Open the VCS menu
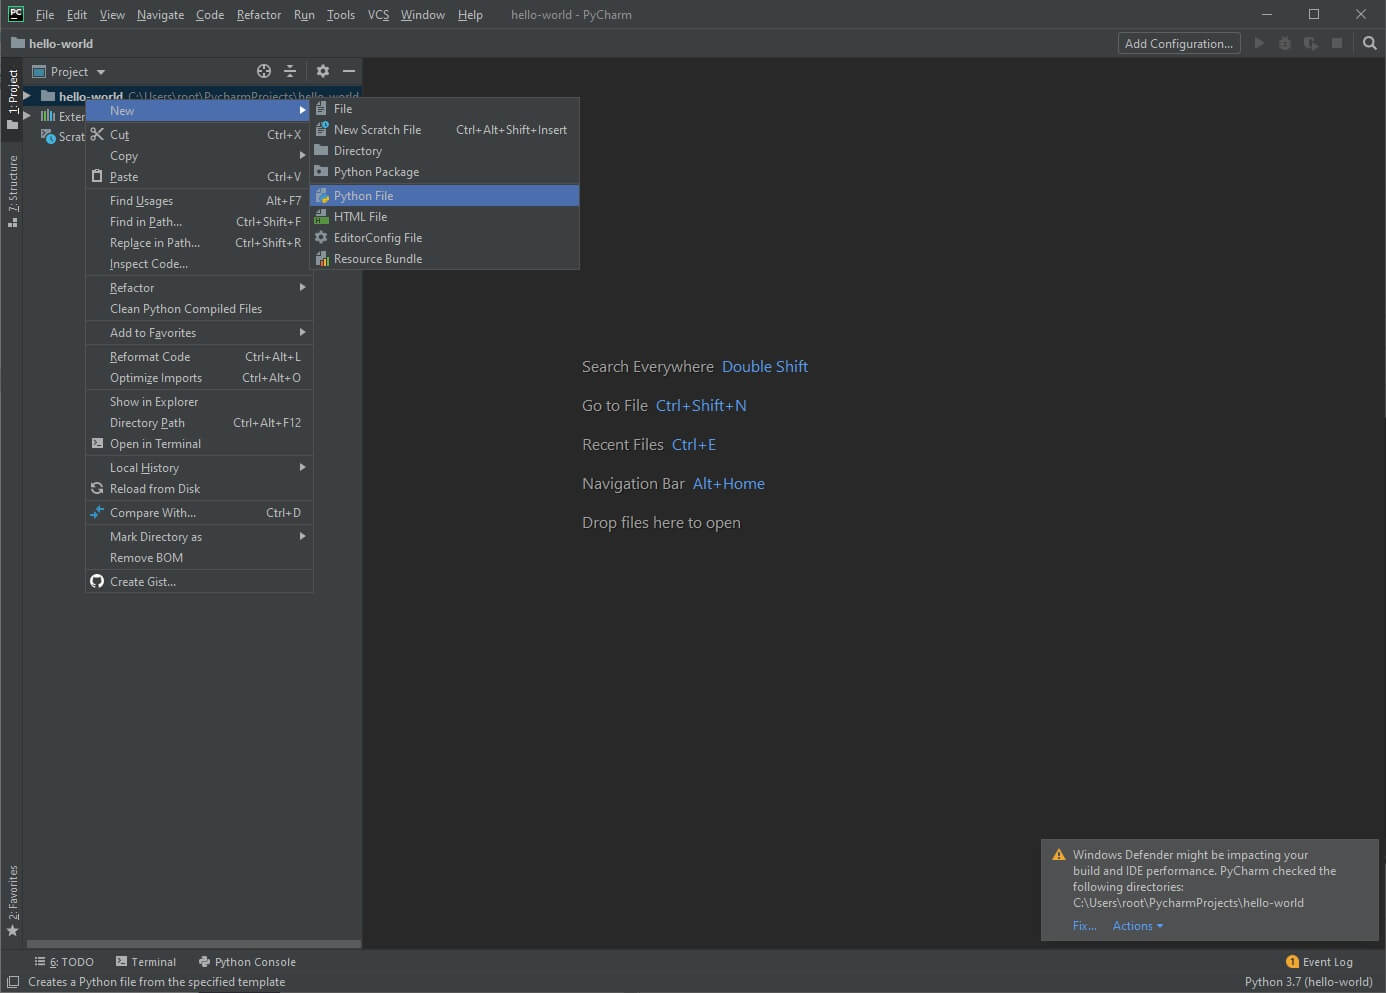Image resolution: width=1386 pixels, height=993 pixels. (377, 14)
